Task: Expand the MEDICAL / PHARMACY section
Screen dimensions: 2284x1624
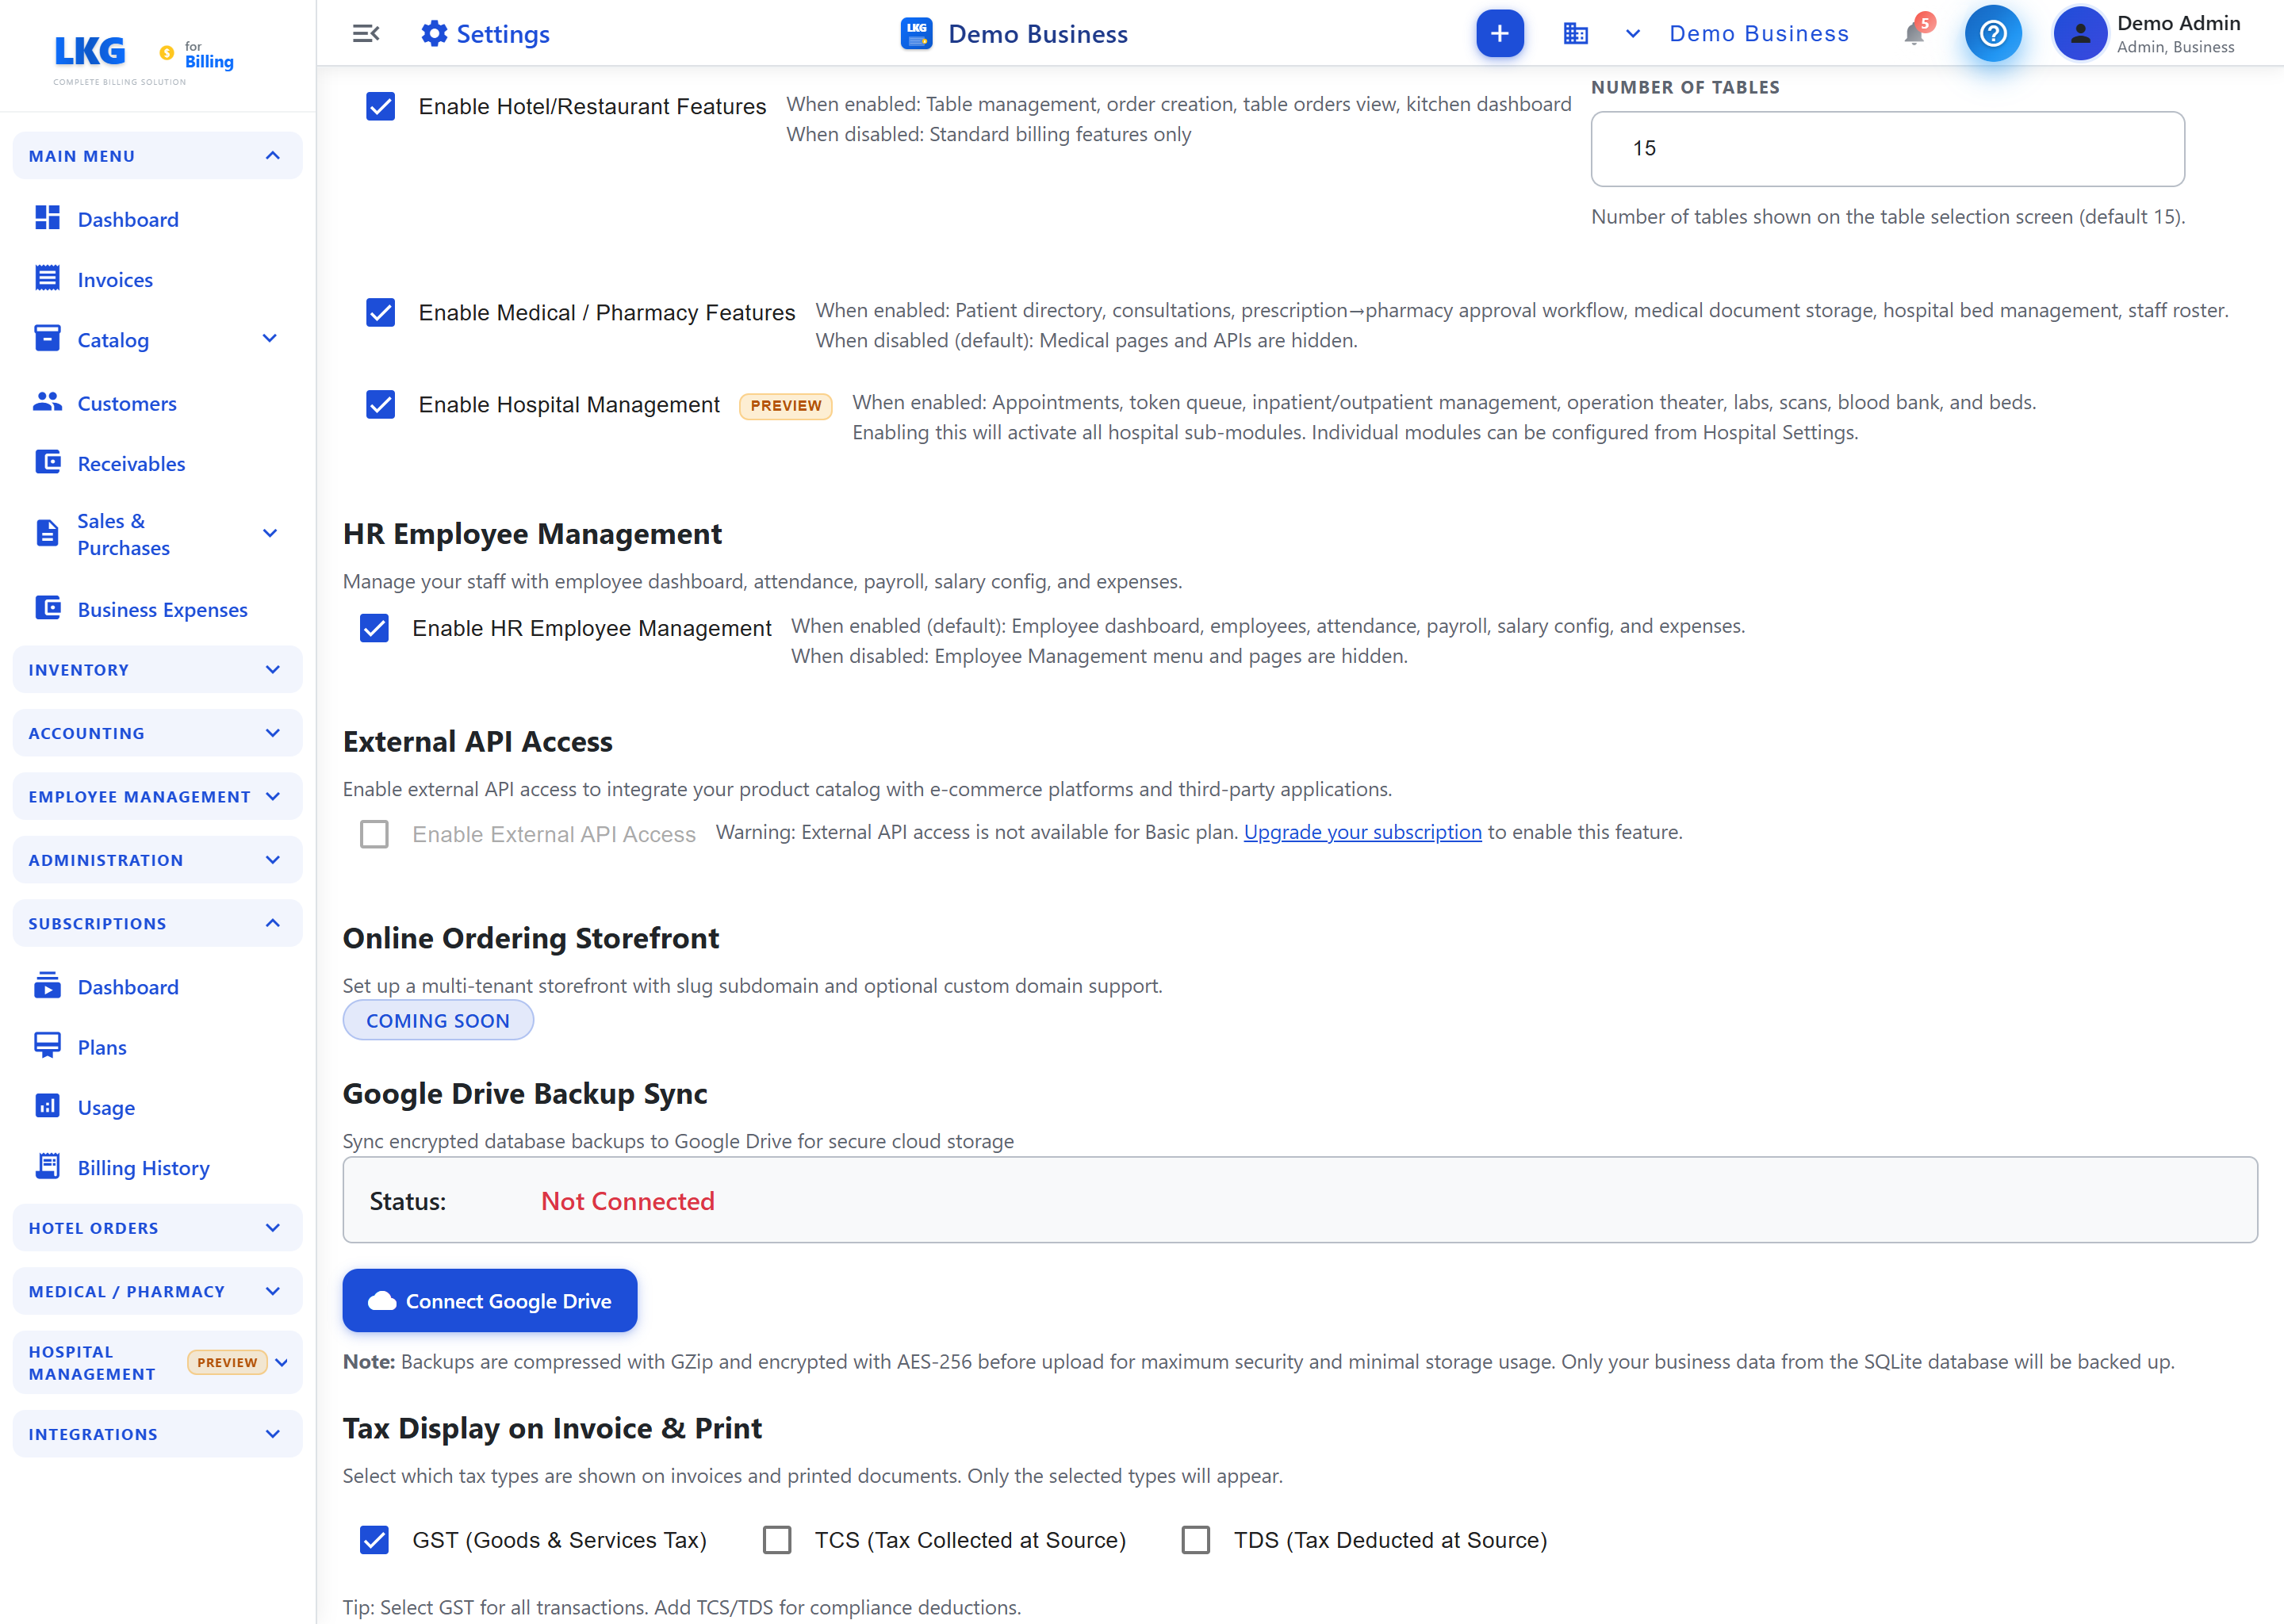Action: (x=157, y=1291)
